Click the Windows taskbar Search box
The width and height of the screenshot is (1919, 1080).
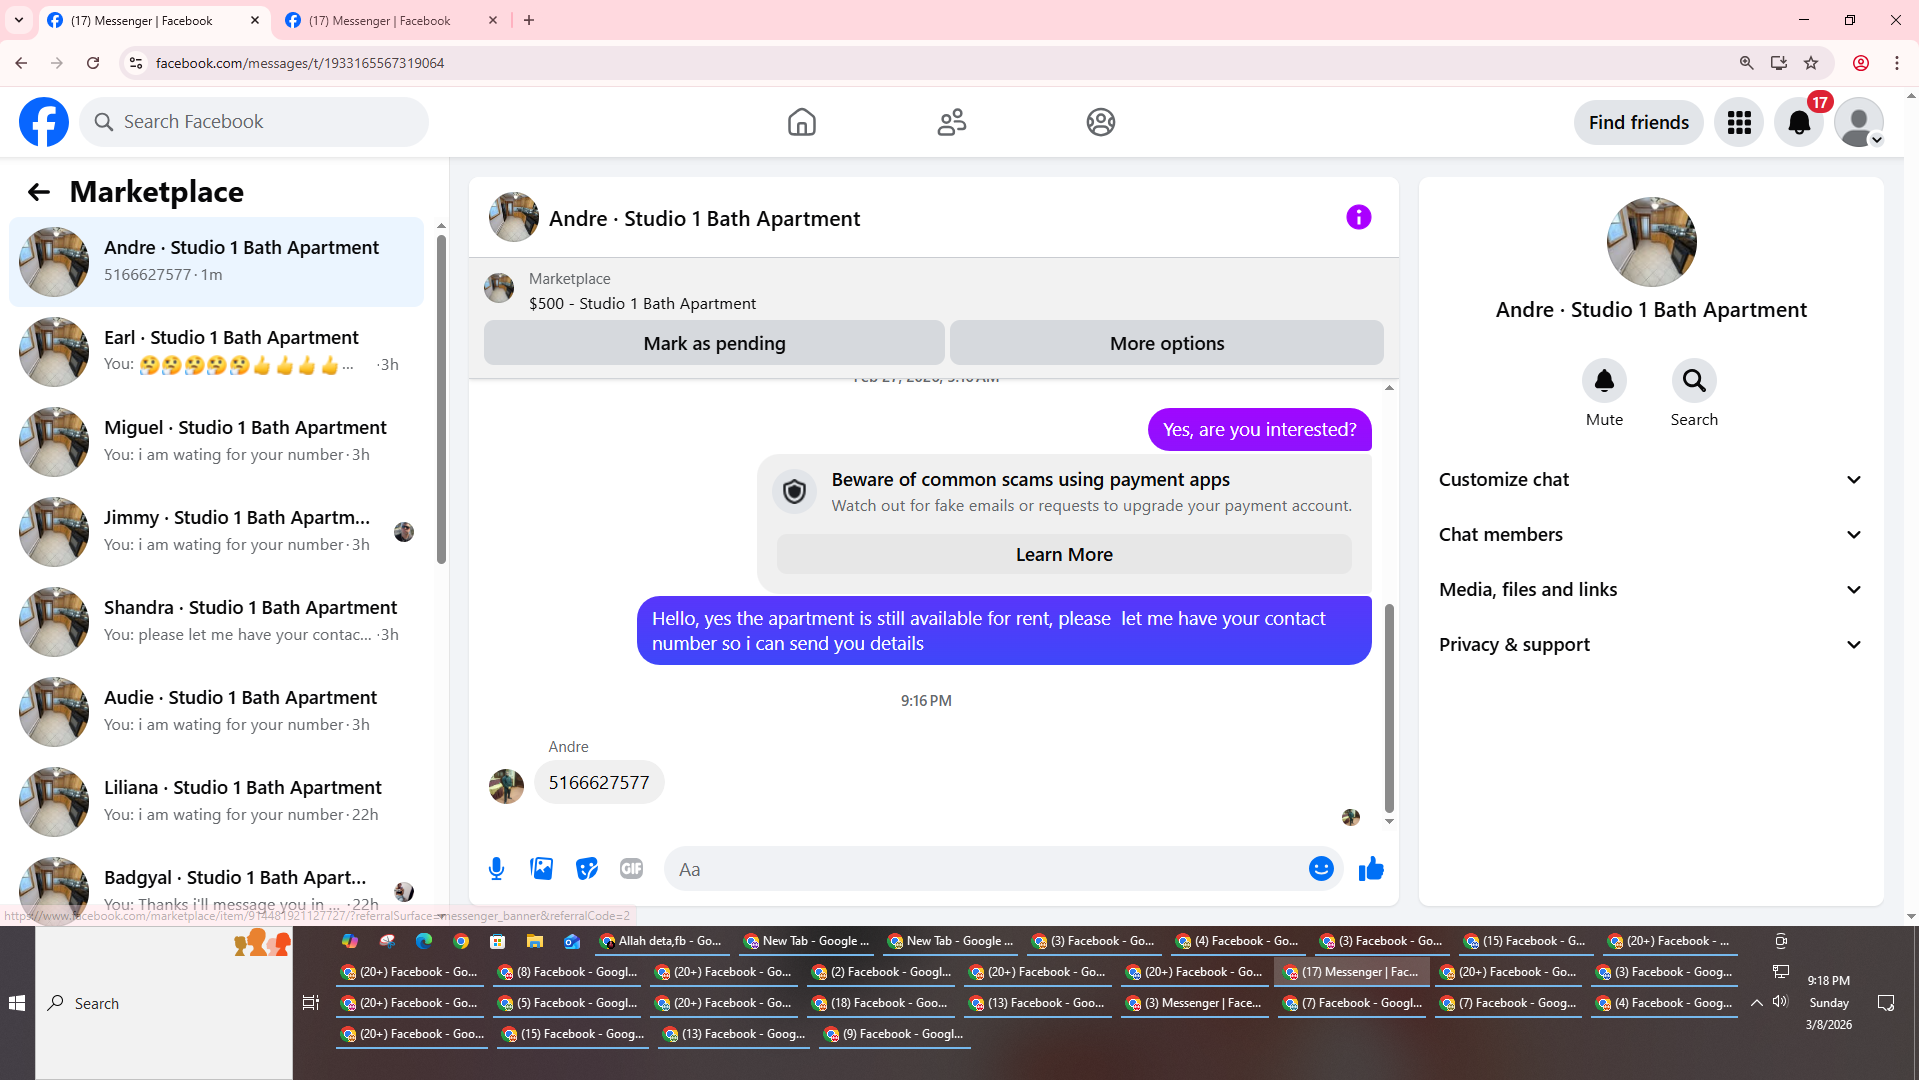(x=165, y=1003)
